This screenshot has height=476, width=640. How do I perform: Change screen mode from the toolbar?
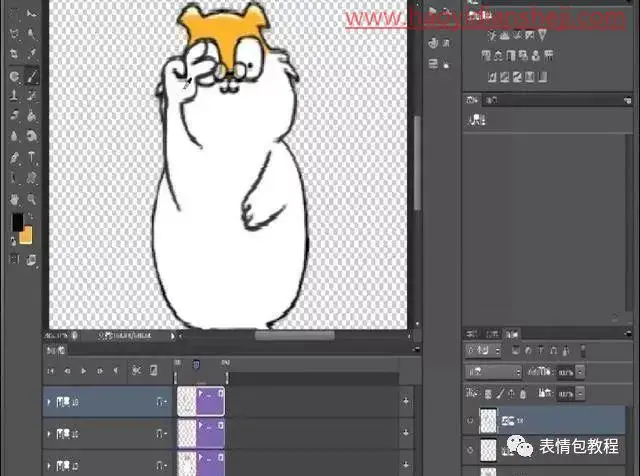tap(31, 260)
